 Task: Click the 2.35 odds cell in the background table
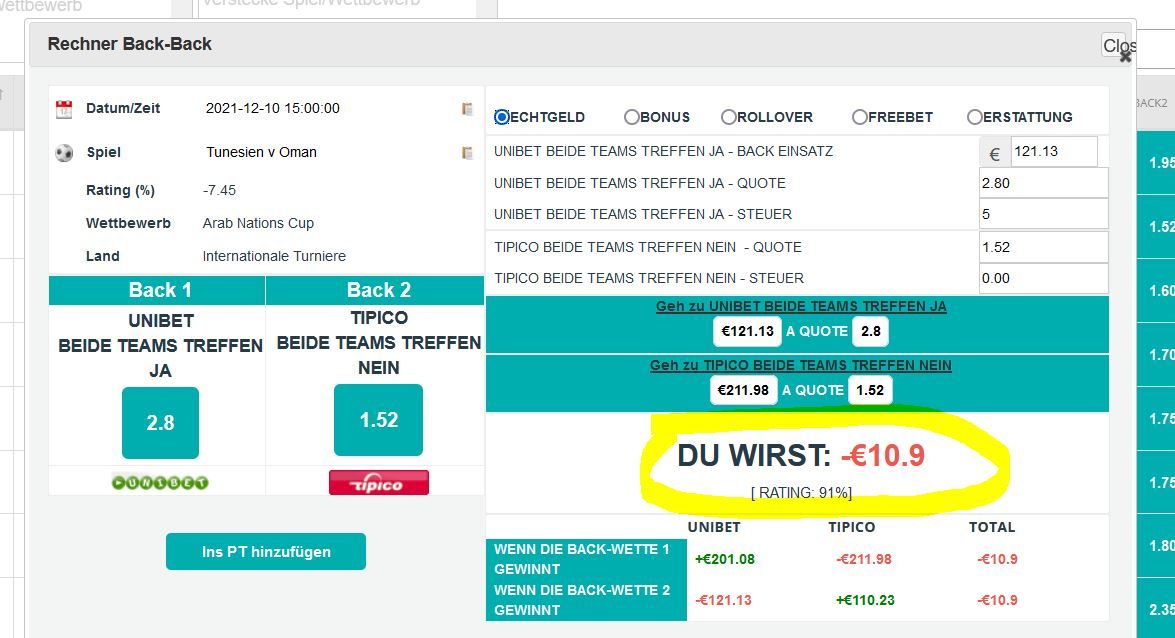pos(1156,610)
